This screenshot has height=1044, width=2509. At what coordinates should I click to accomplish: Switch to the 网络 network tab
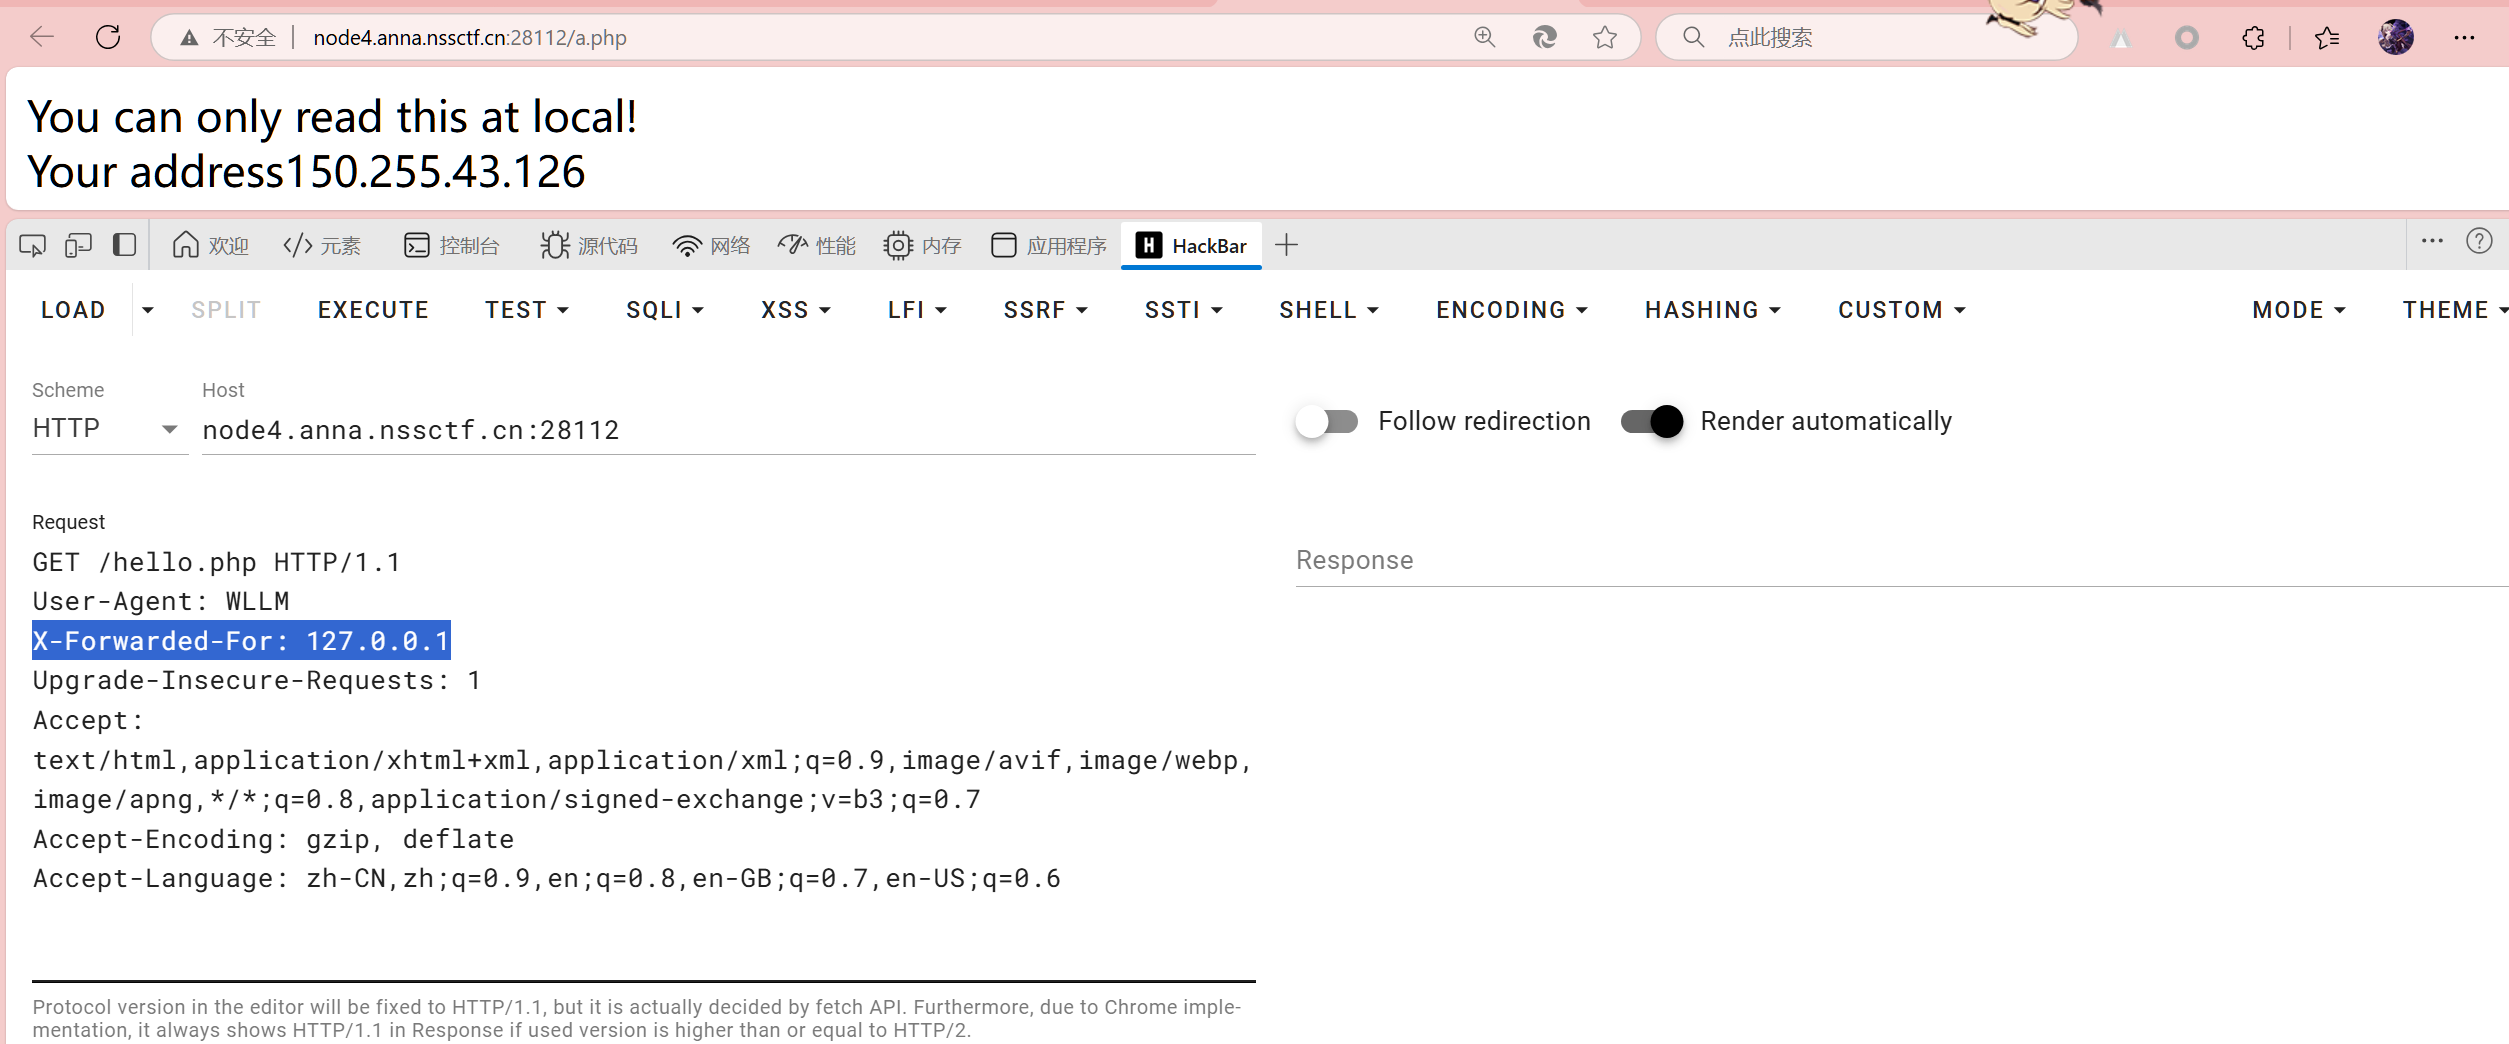tap(712, 246)
